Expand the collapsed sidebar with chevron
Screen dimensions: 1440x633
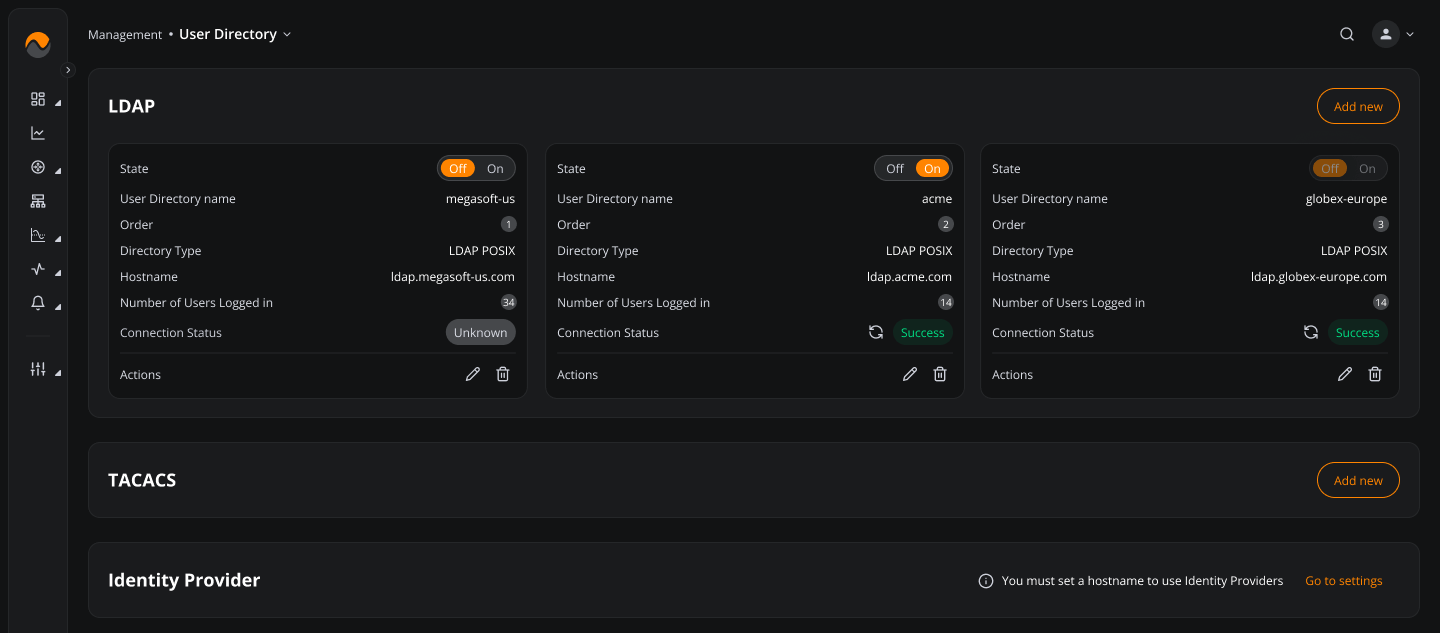pos(68,70)
